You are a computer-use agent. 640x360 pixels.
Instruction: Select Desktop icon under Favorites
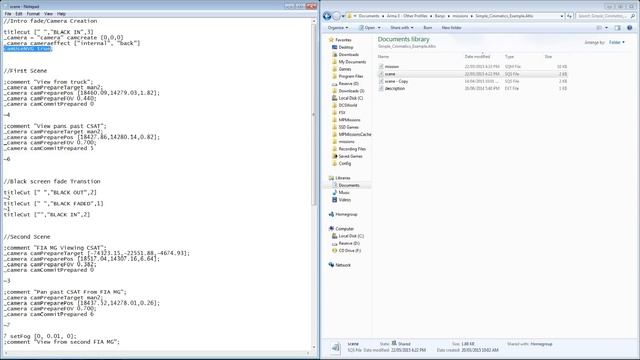click(335, 47)
